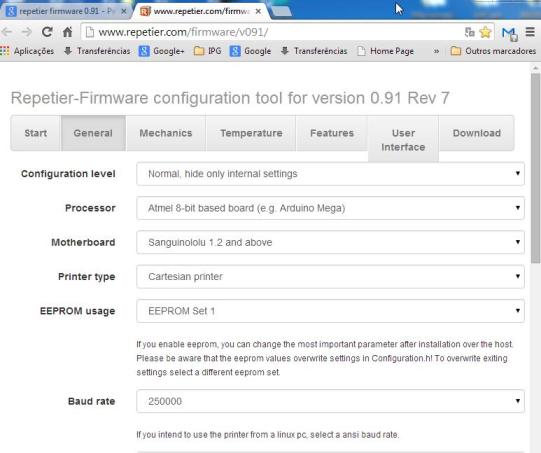Click the page vertical scrollbar thumb
This screenshot has width=541, height=453.
[x=535, y=168]
